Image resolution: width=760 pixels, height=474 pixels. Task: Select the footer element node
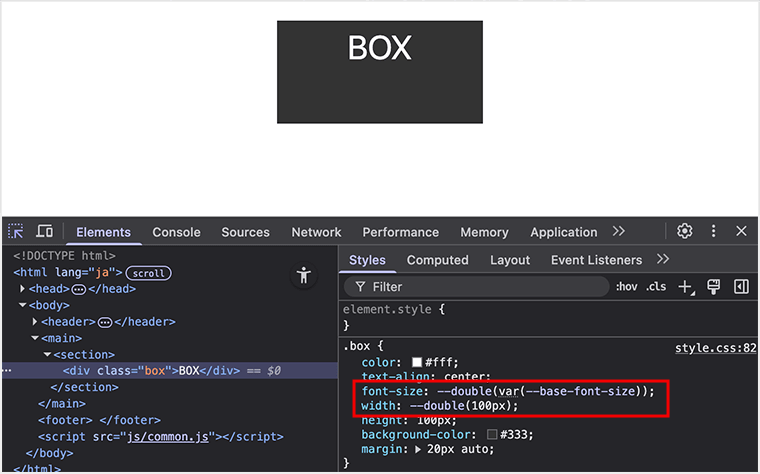99,420
